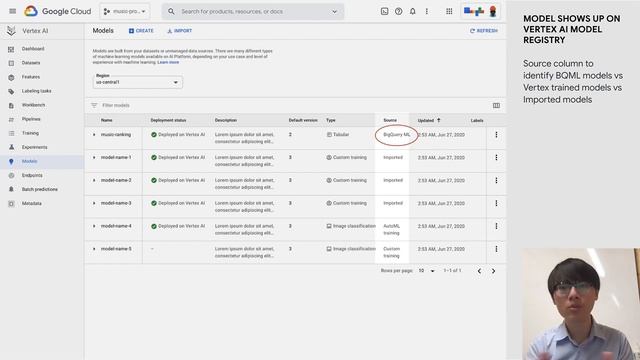
Task: Click the Deployment status column header
Action: 168,120
